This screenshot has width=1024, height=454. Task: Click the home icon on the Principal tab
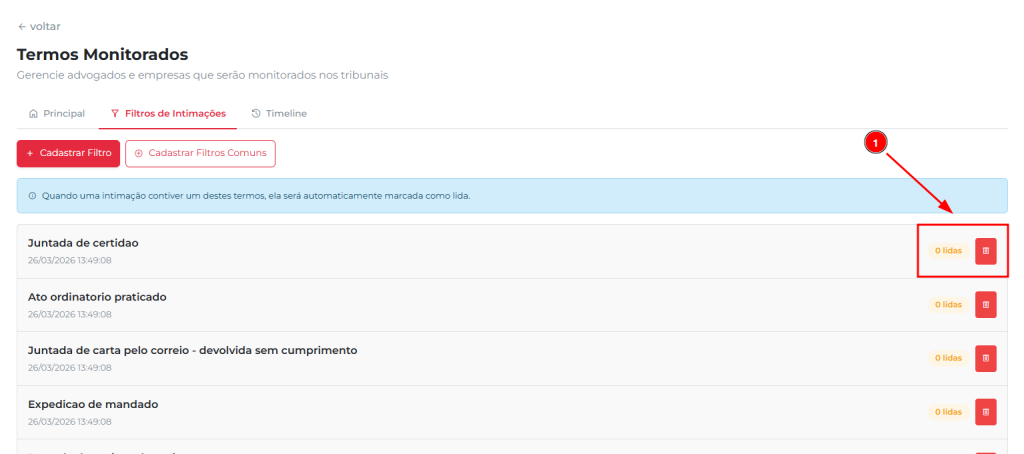[x=34, y=114]
